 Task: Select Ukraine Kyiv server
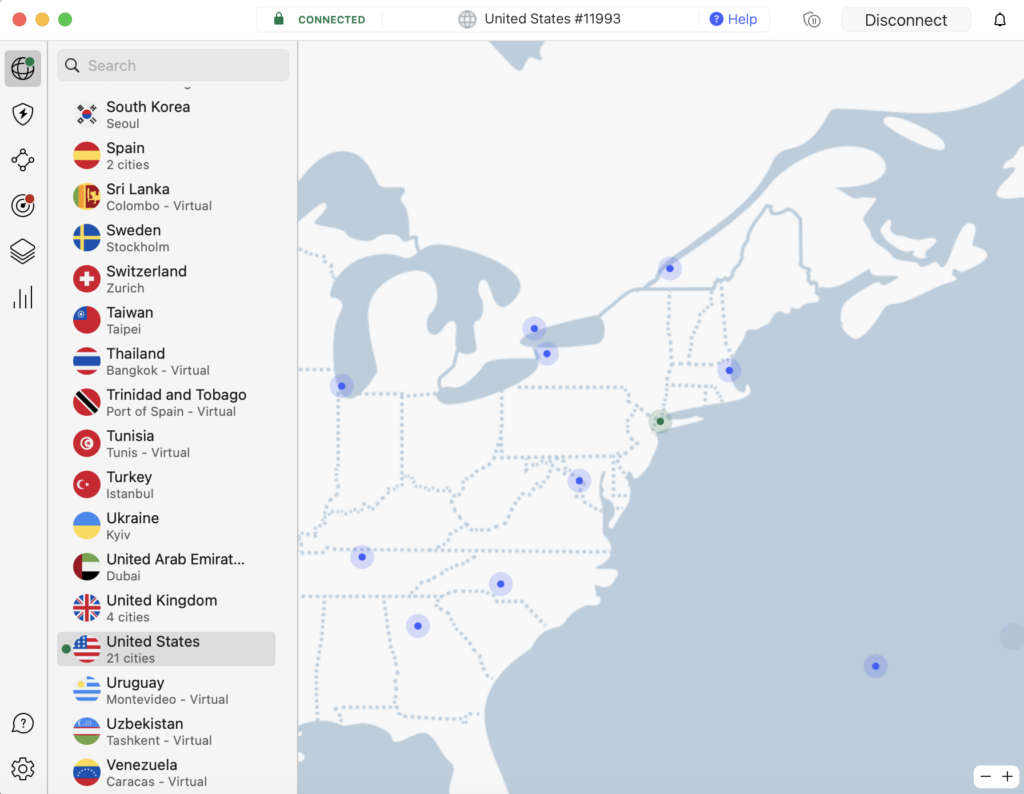[167, 526]
